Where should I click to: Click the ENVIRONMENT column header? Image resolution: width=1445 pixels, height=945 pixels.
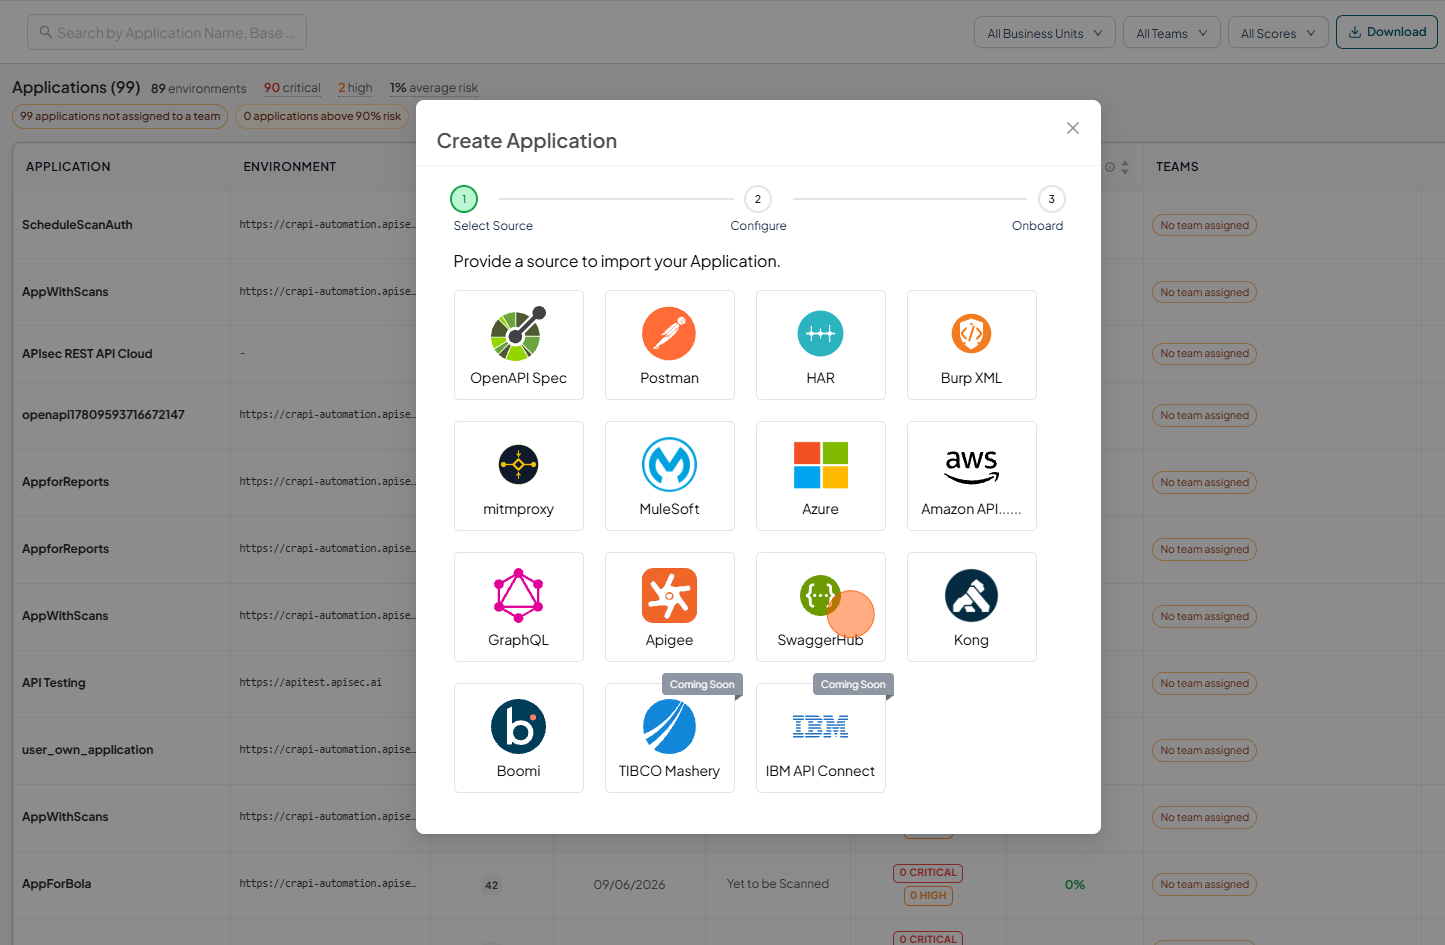click(x=290, y=167)
